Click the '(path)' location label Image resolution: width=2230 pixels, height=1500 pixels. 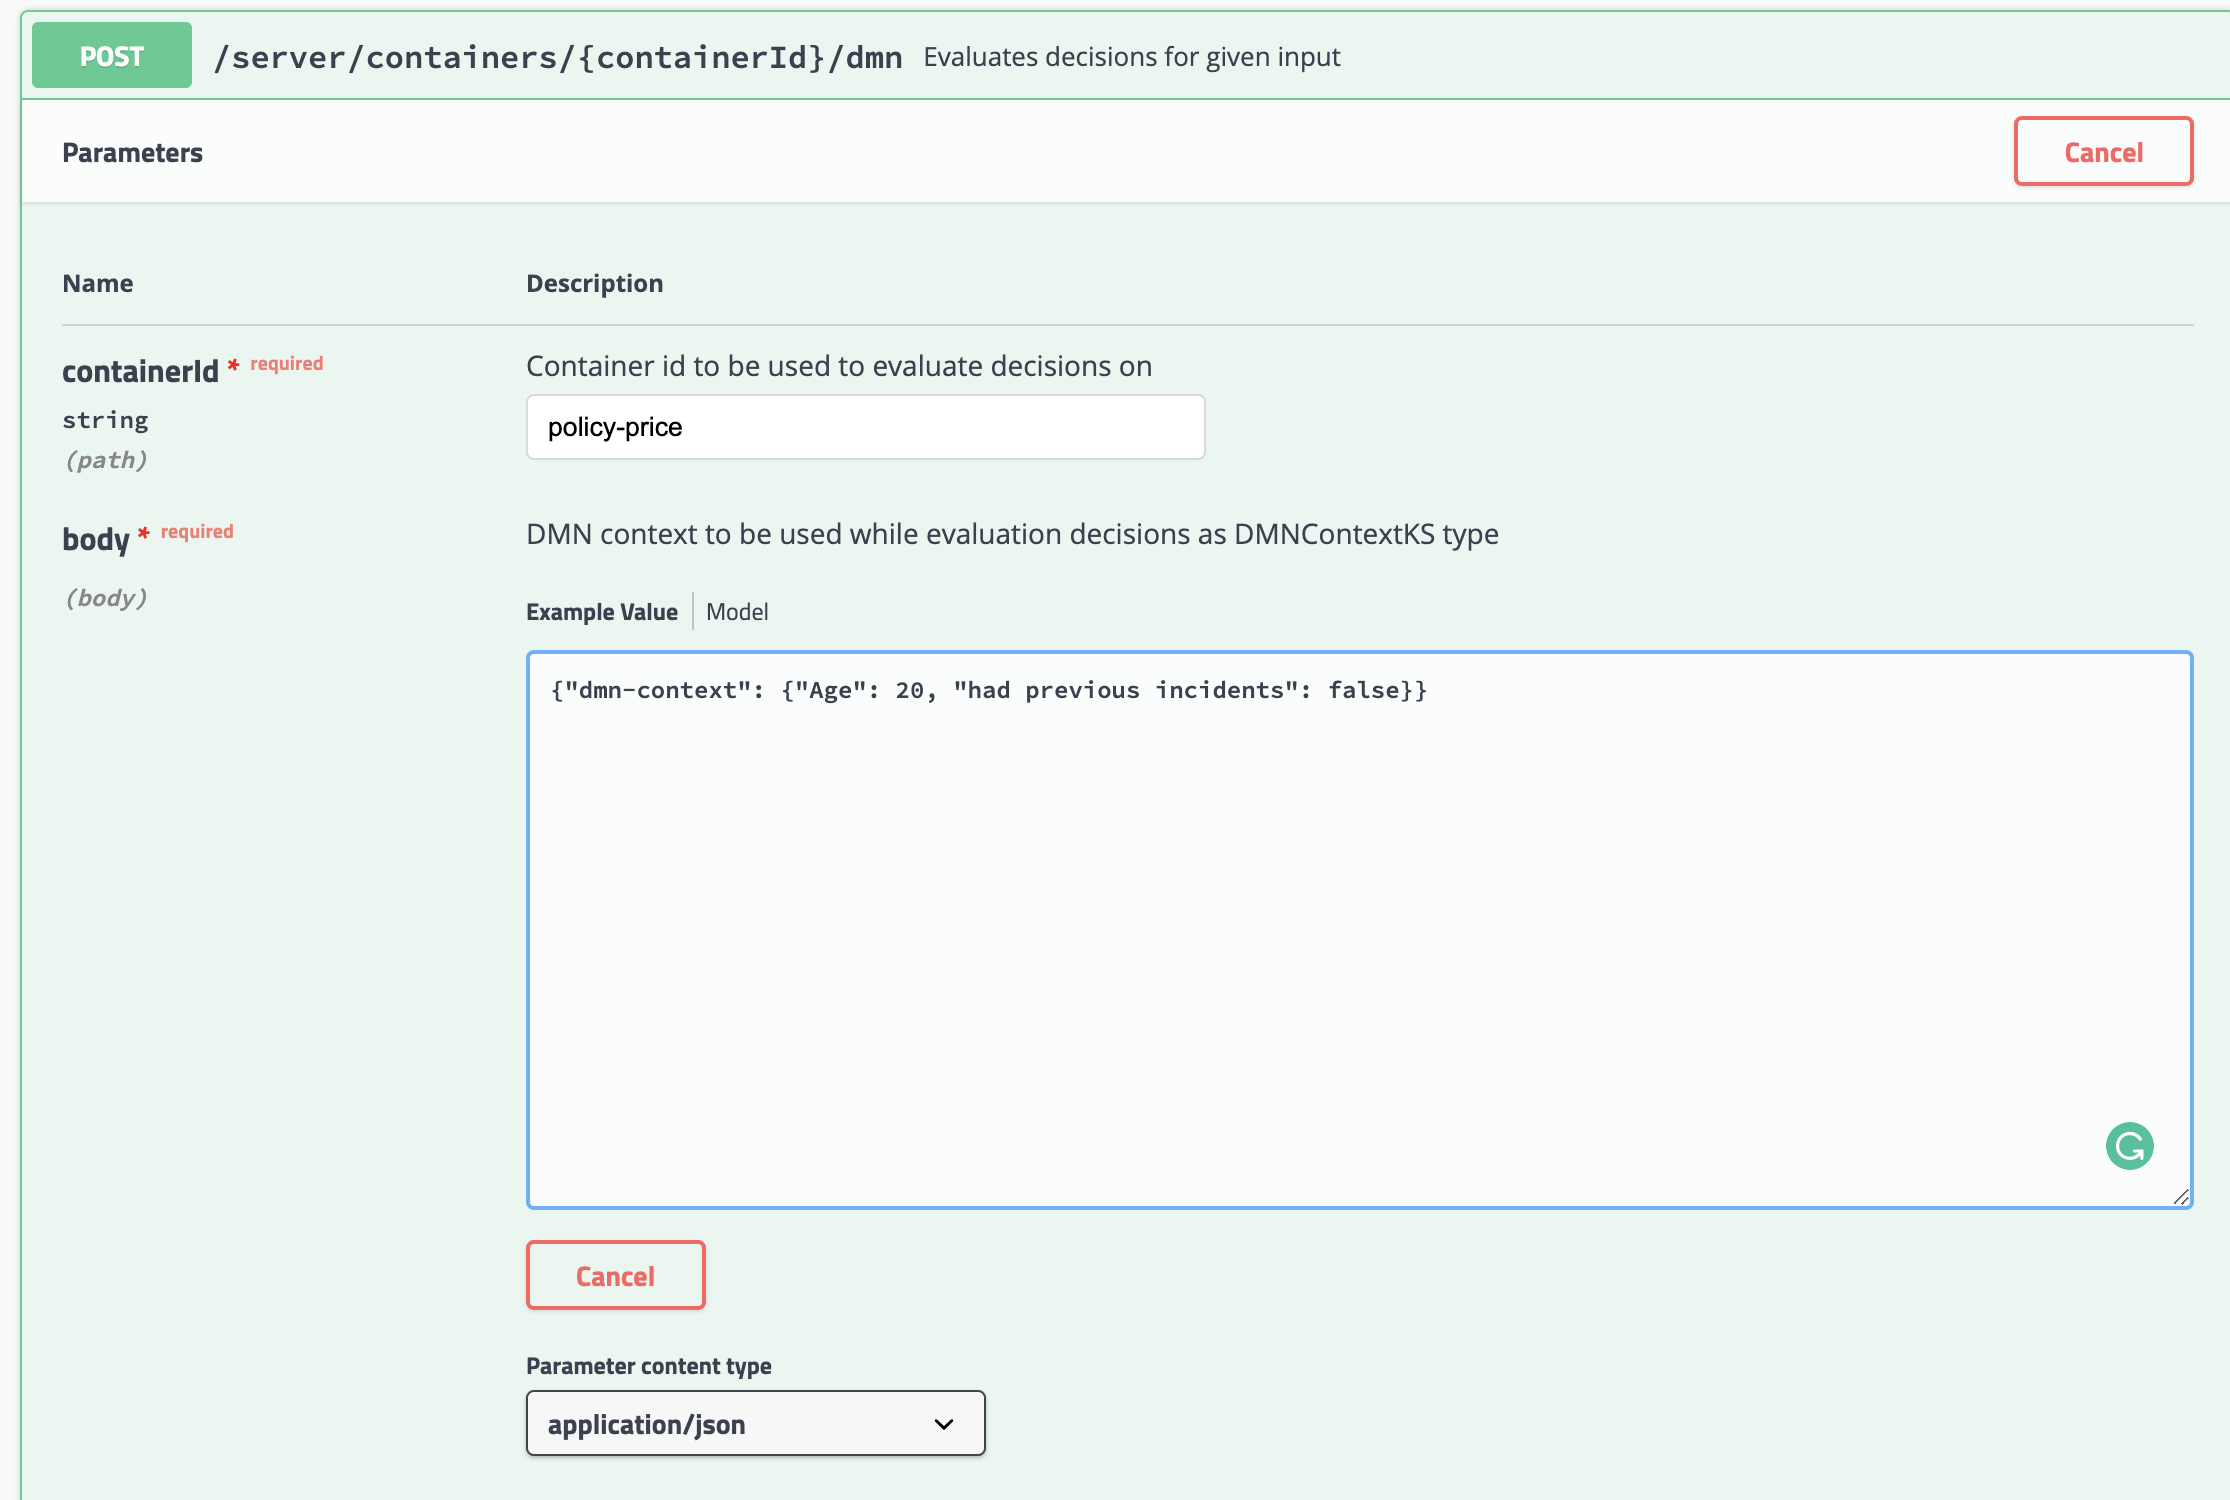[x=106, y=460]
